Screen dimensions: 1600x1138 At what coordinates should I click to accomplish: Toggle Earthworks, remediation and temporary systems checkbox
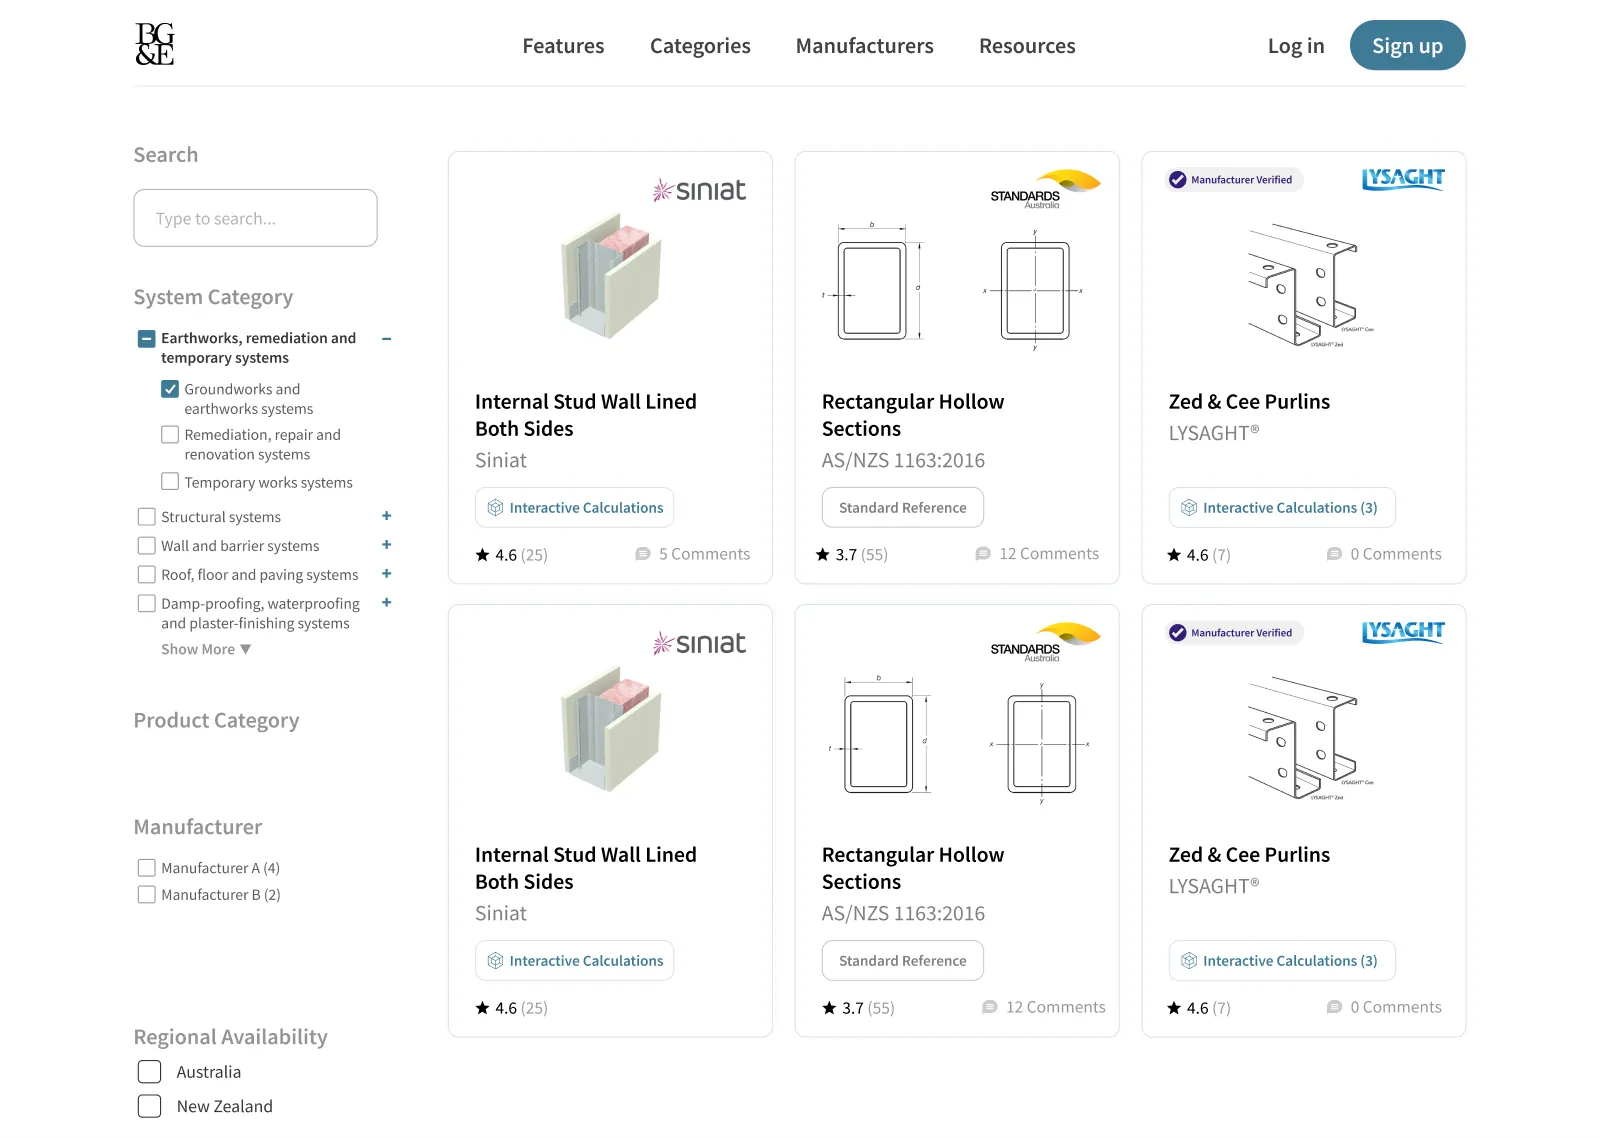click(x=146, y=338)
